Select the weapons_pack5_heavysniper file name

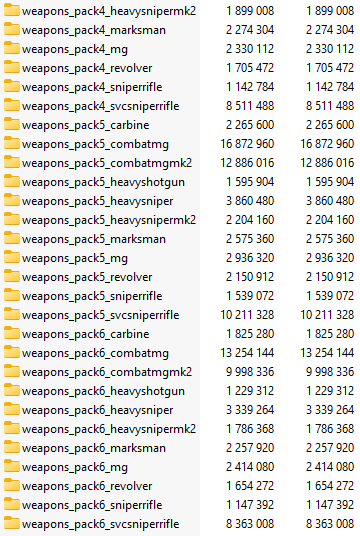[x=98, y=201]
